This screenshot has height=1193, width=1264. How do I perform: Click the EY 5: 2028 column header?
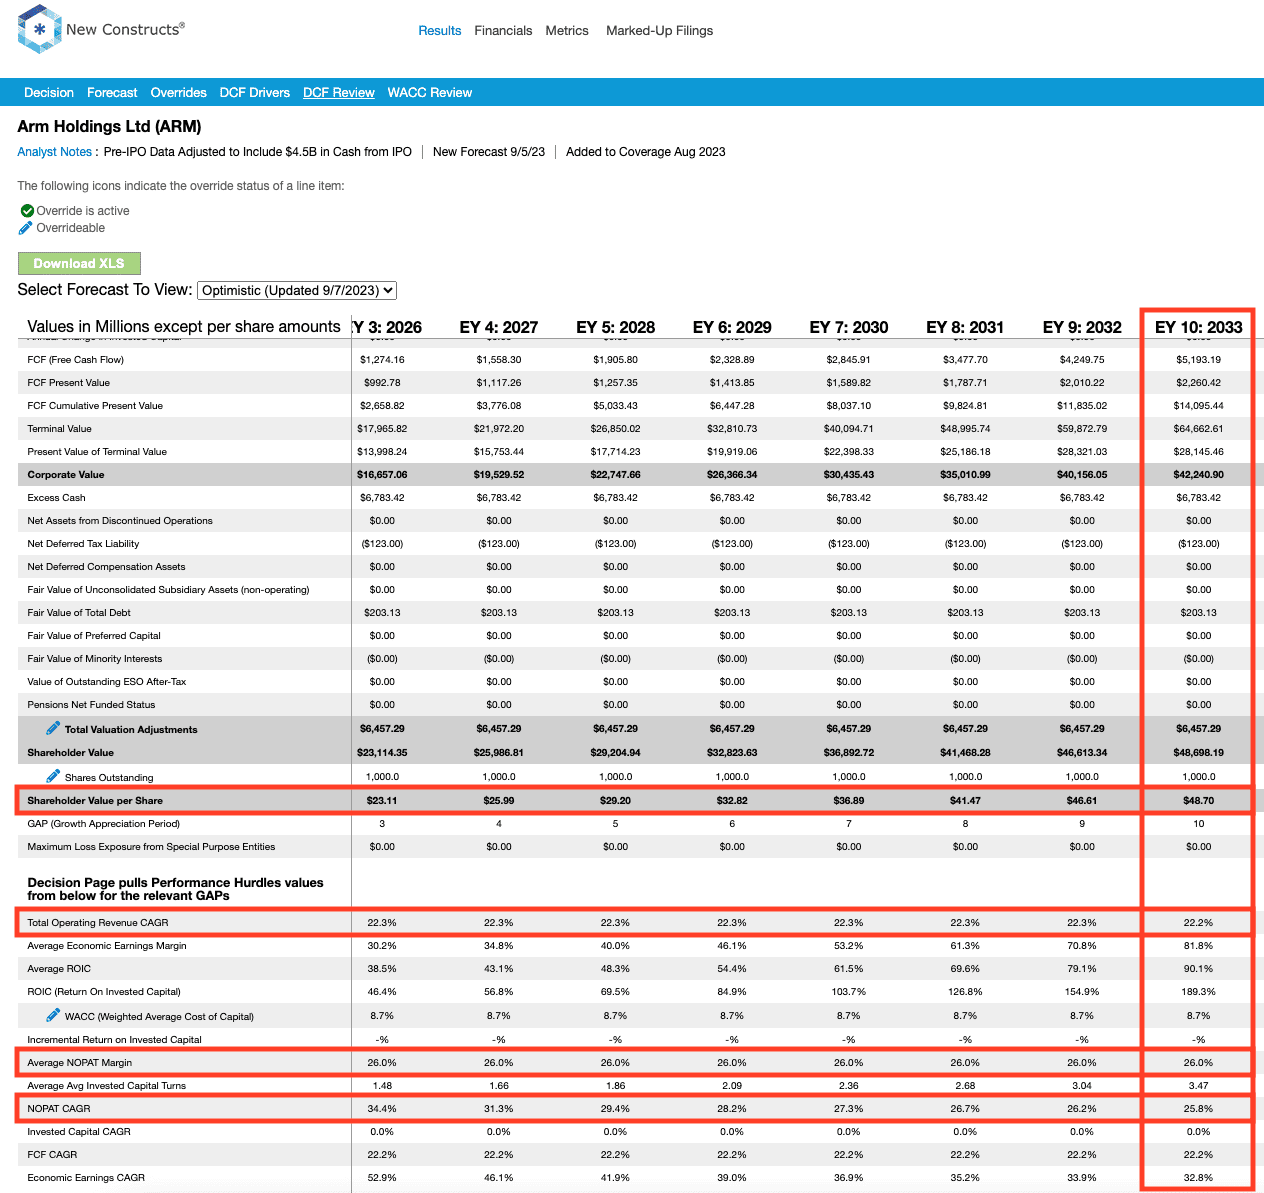(616, 327)
